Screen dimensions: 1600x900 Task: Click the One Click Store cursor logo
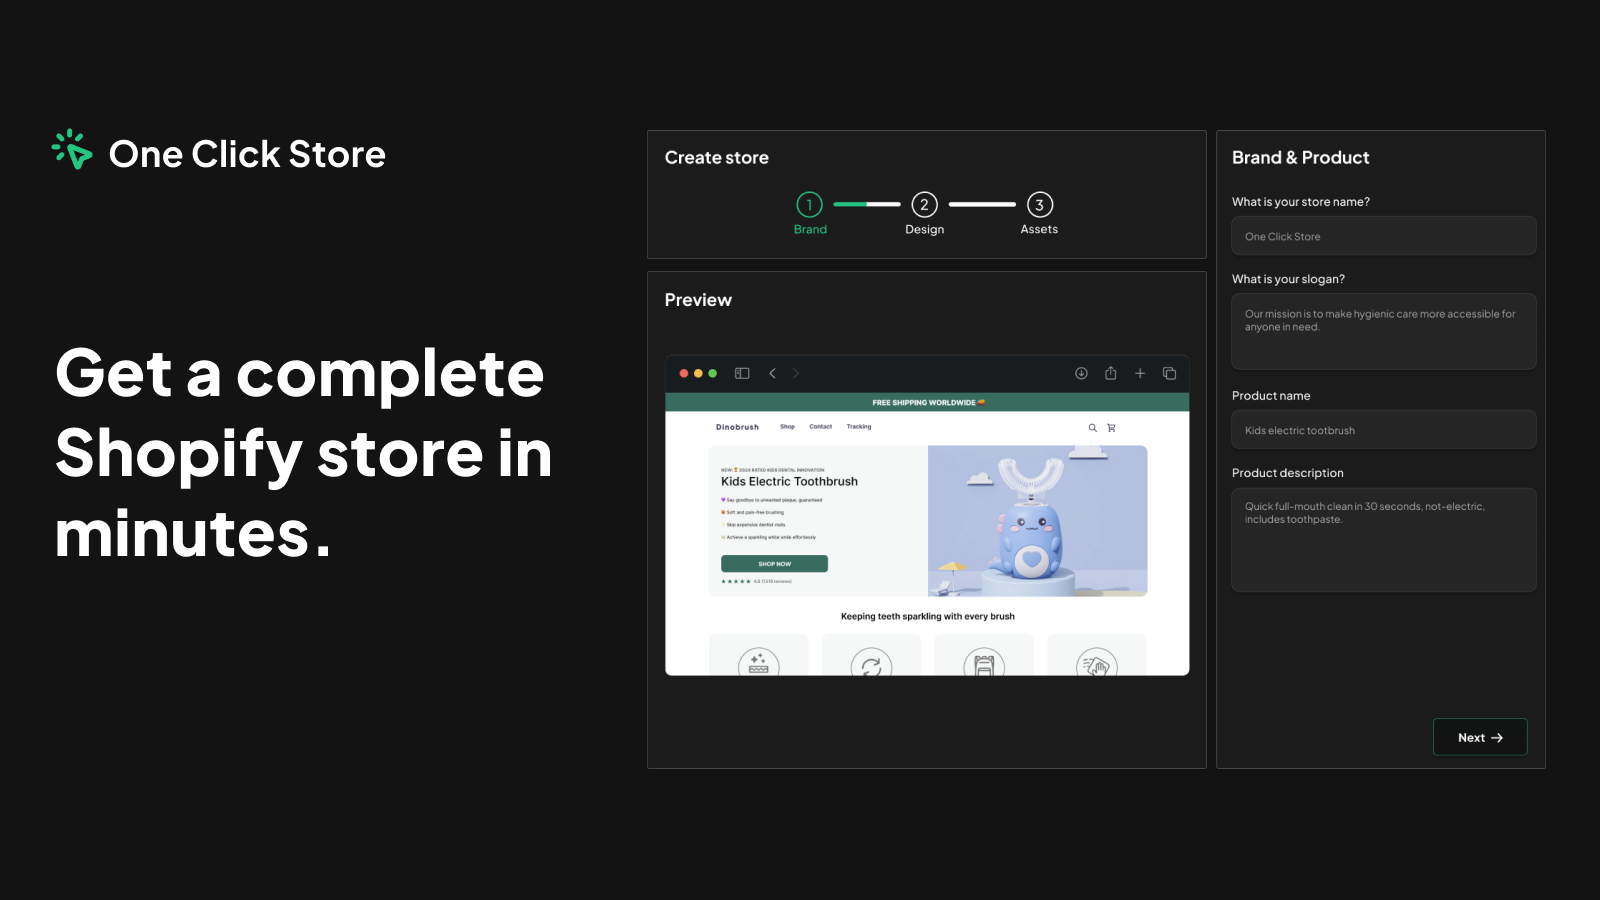tap(72, 150)
